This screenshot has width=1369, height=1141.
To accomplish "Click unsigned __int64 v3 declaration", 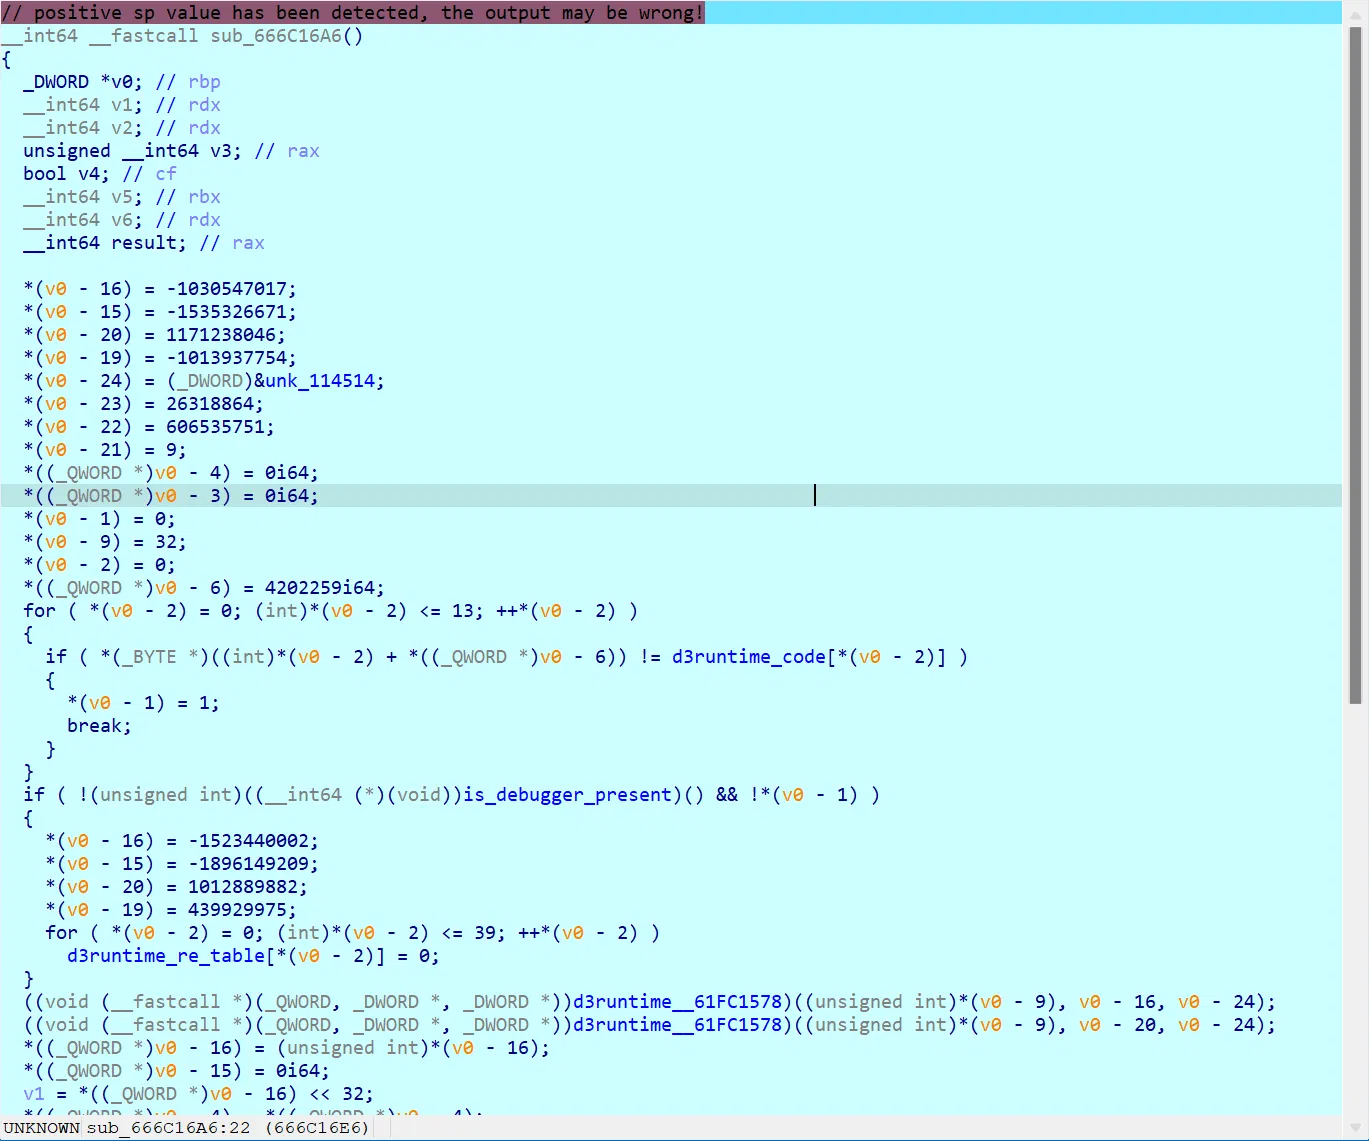I will [171, 151].
